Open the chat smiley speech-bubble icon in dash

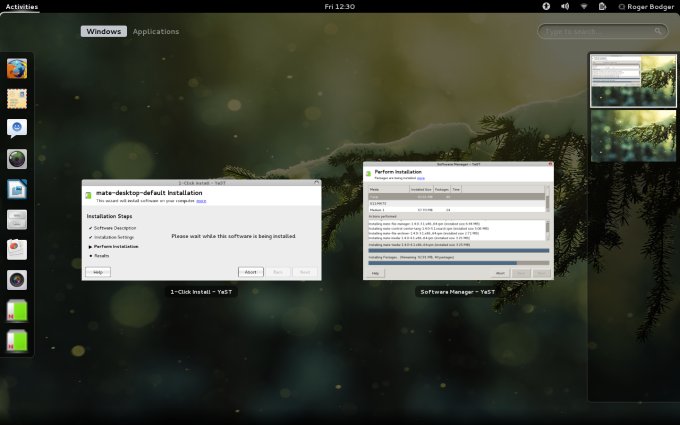click(17, 128)
